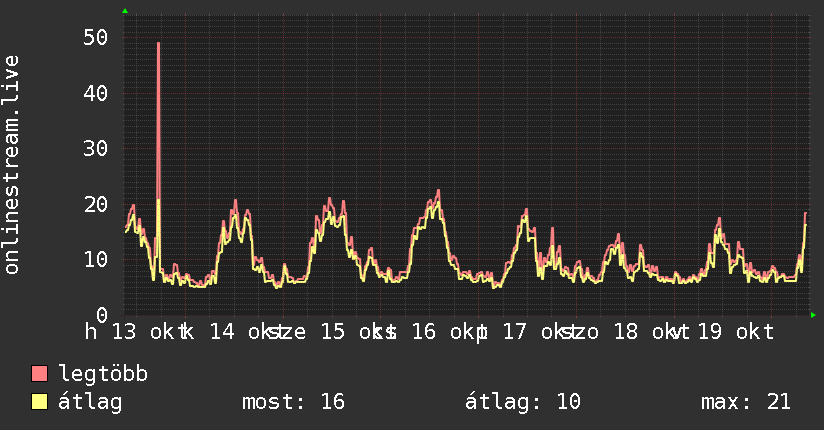
Task: Click y-axis label 10
Action: 96,259
